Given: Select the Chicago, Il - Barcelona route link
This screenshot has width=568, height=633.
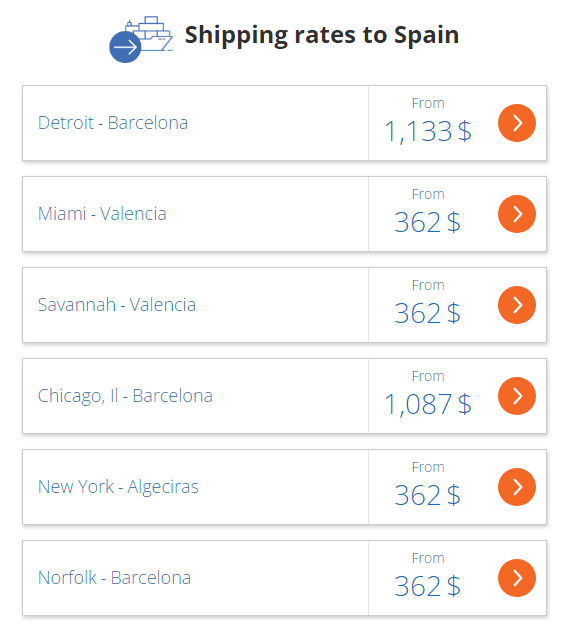Looking at the screenshot, I should (x=125, y=396).
